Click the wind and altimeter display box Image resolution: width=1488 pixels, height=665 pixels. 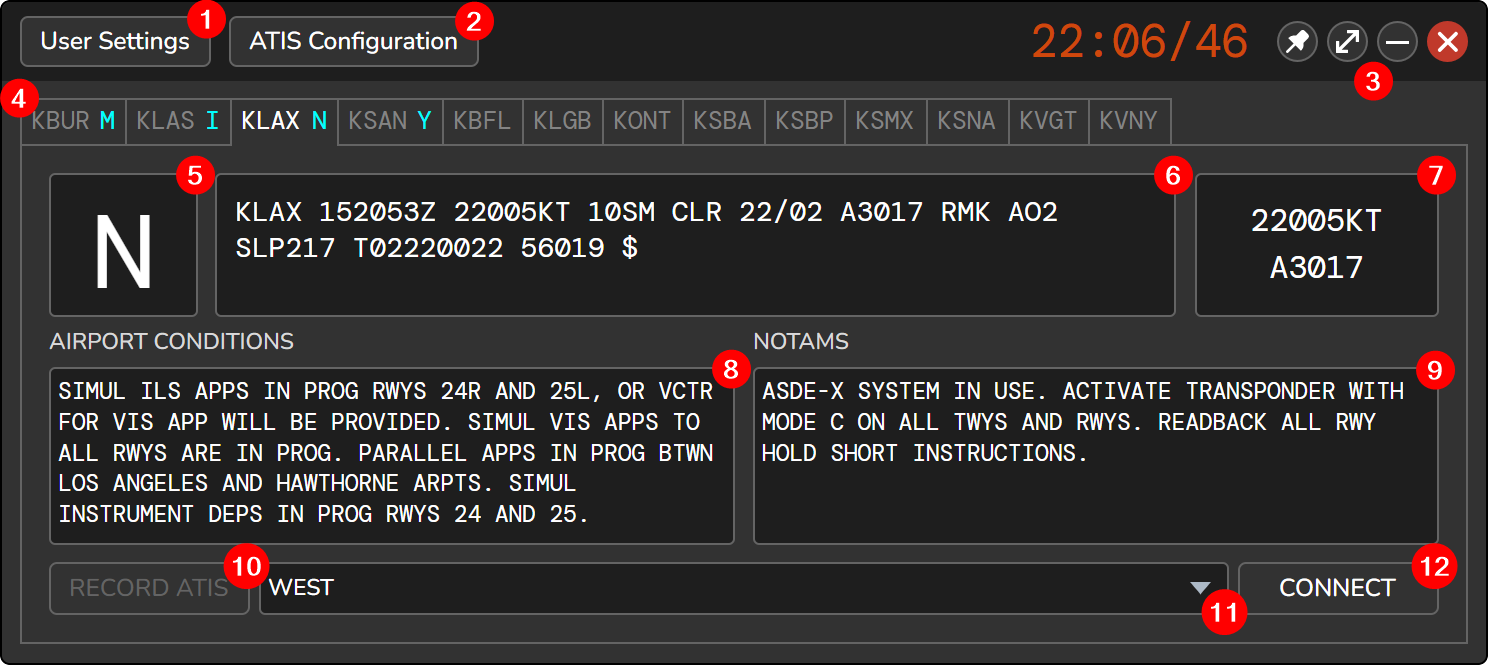tap(1316, 245)
